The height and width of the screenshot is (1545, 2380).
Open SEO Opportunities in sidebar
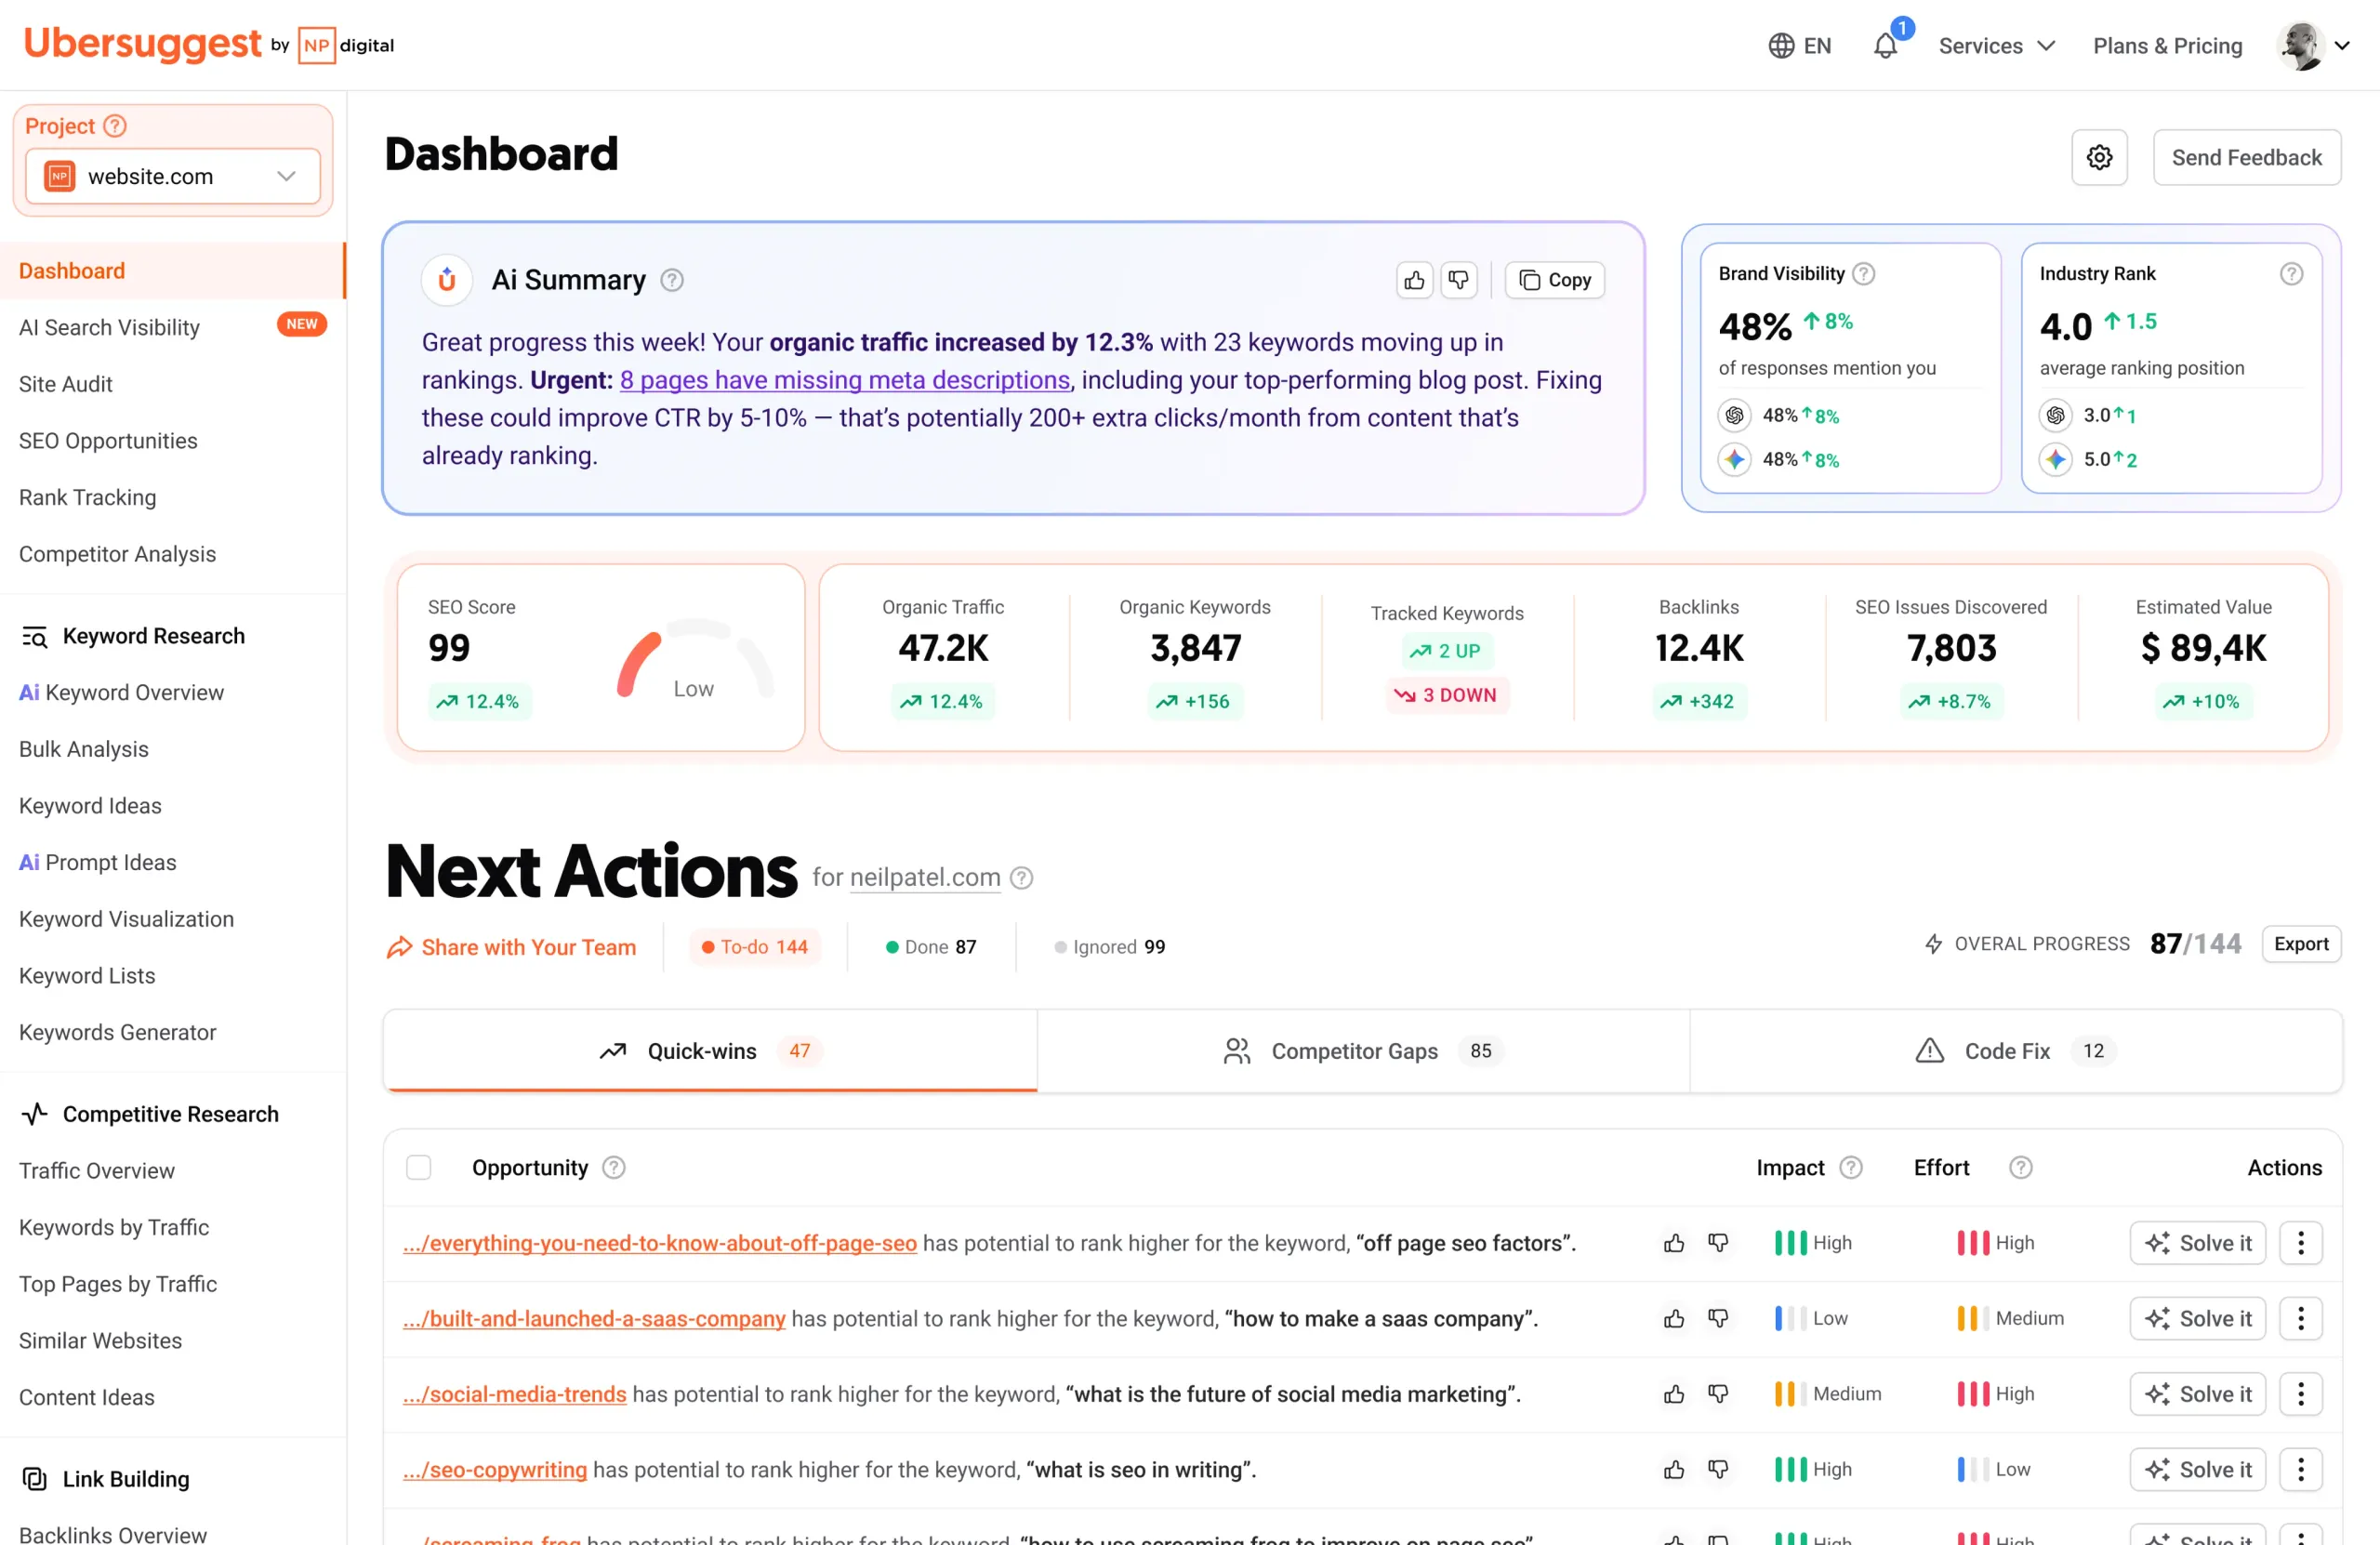pos(108,441)
